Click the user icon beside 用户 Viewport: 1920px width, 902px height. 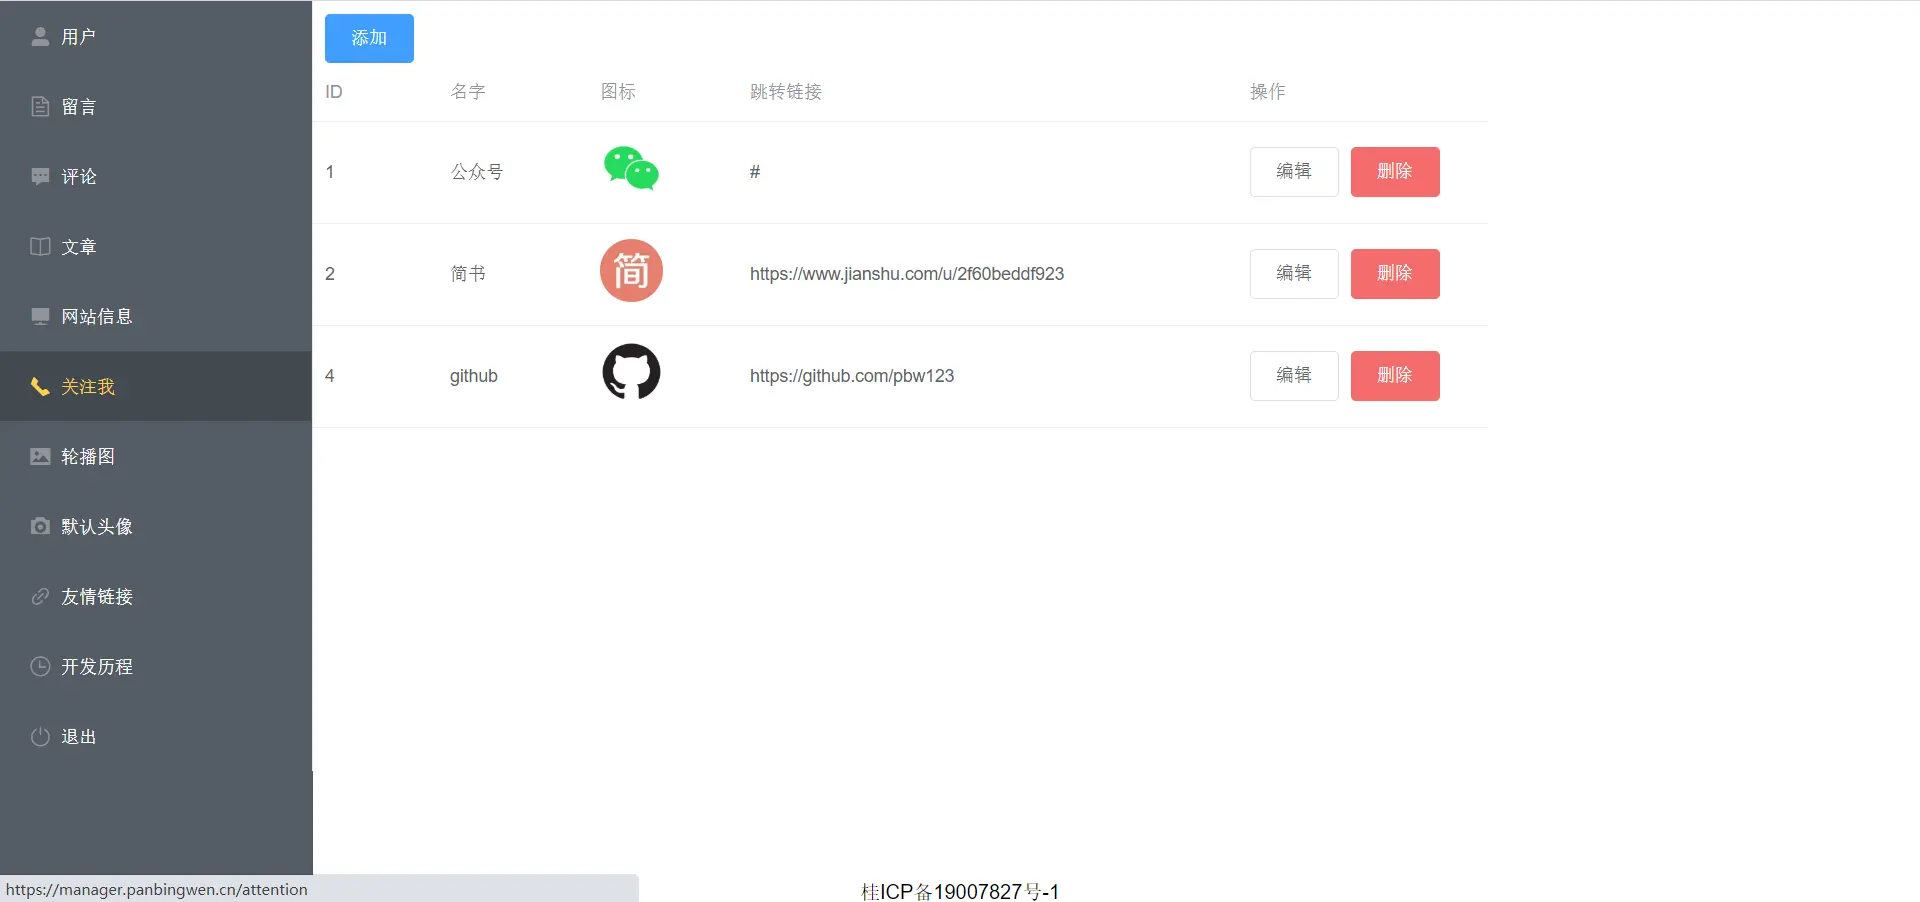coord(40,37)
